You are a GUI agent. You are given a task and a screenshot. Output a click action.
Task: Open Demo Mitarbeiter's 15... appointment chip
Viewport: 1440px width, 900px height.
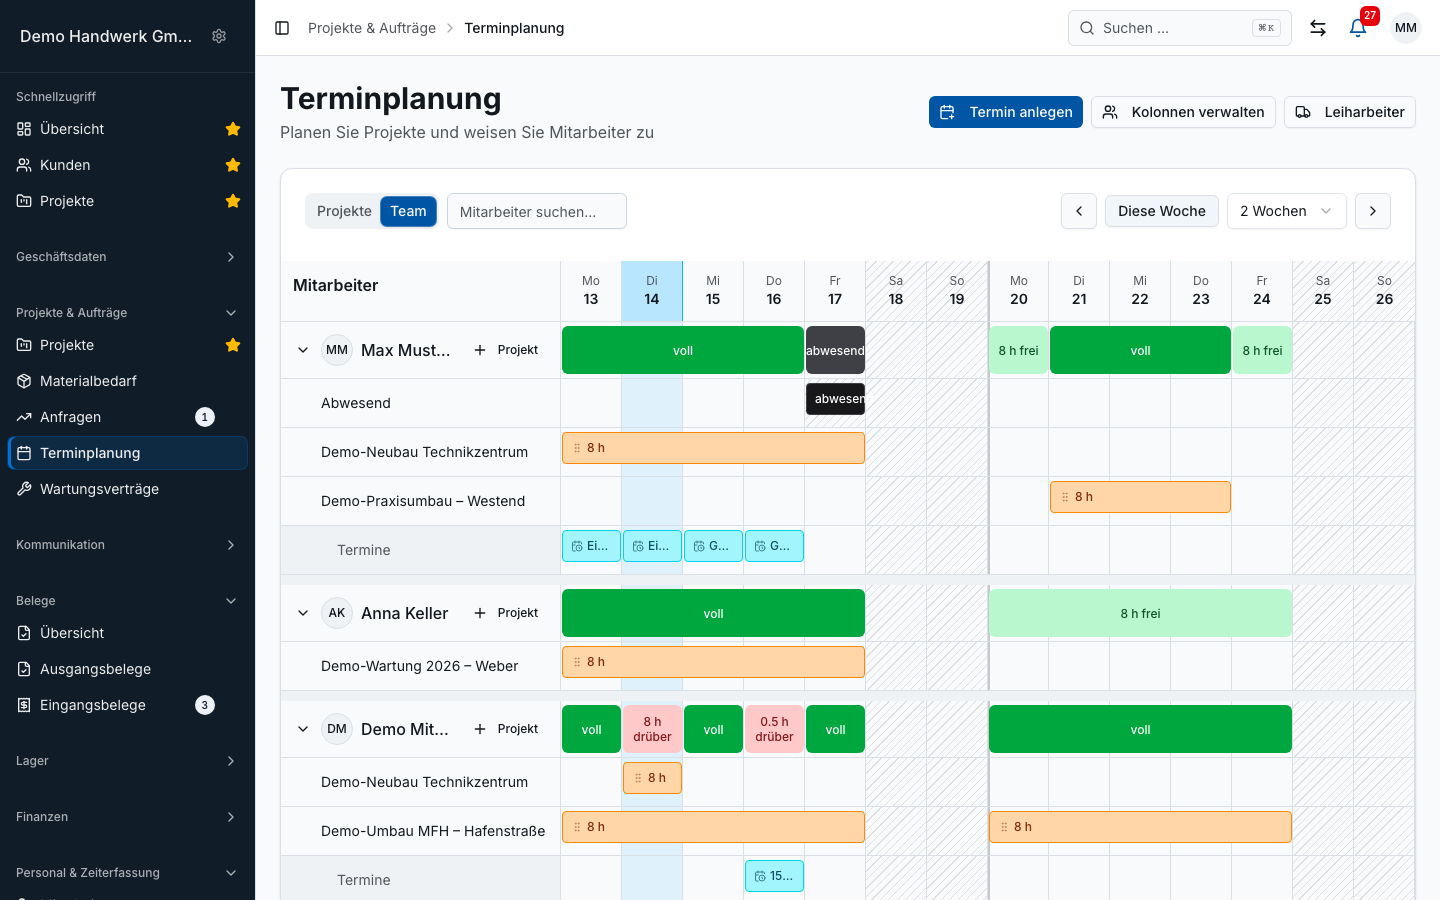click(x=774, y=876)
